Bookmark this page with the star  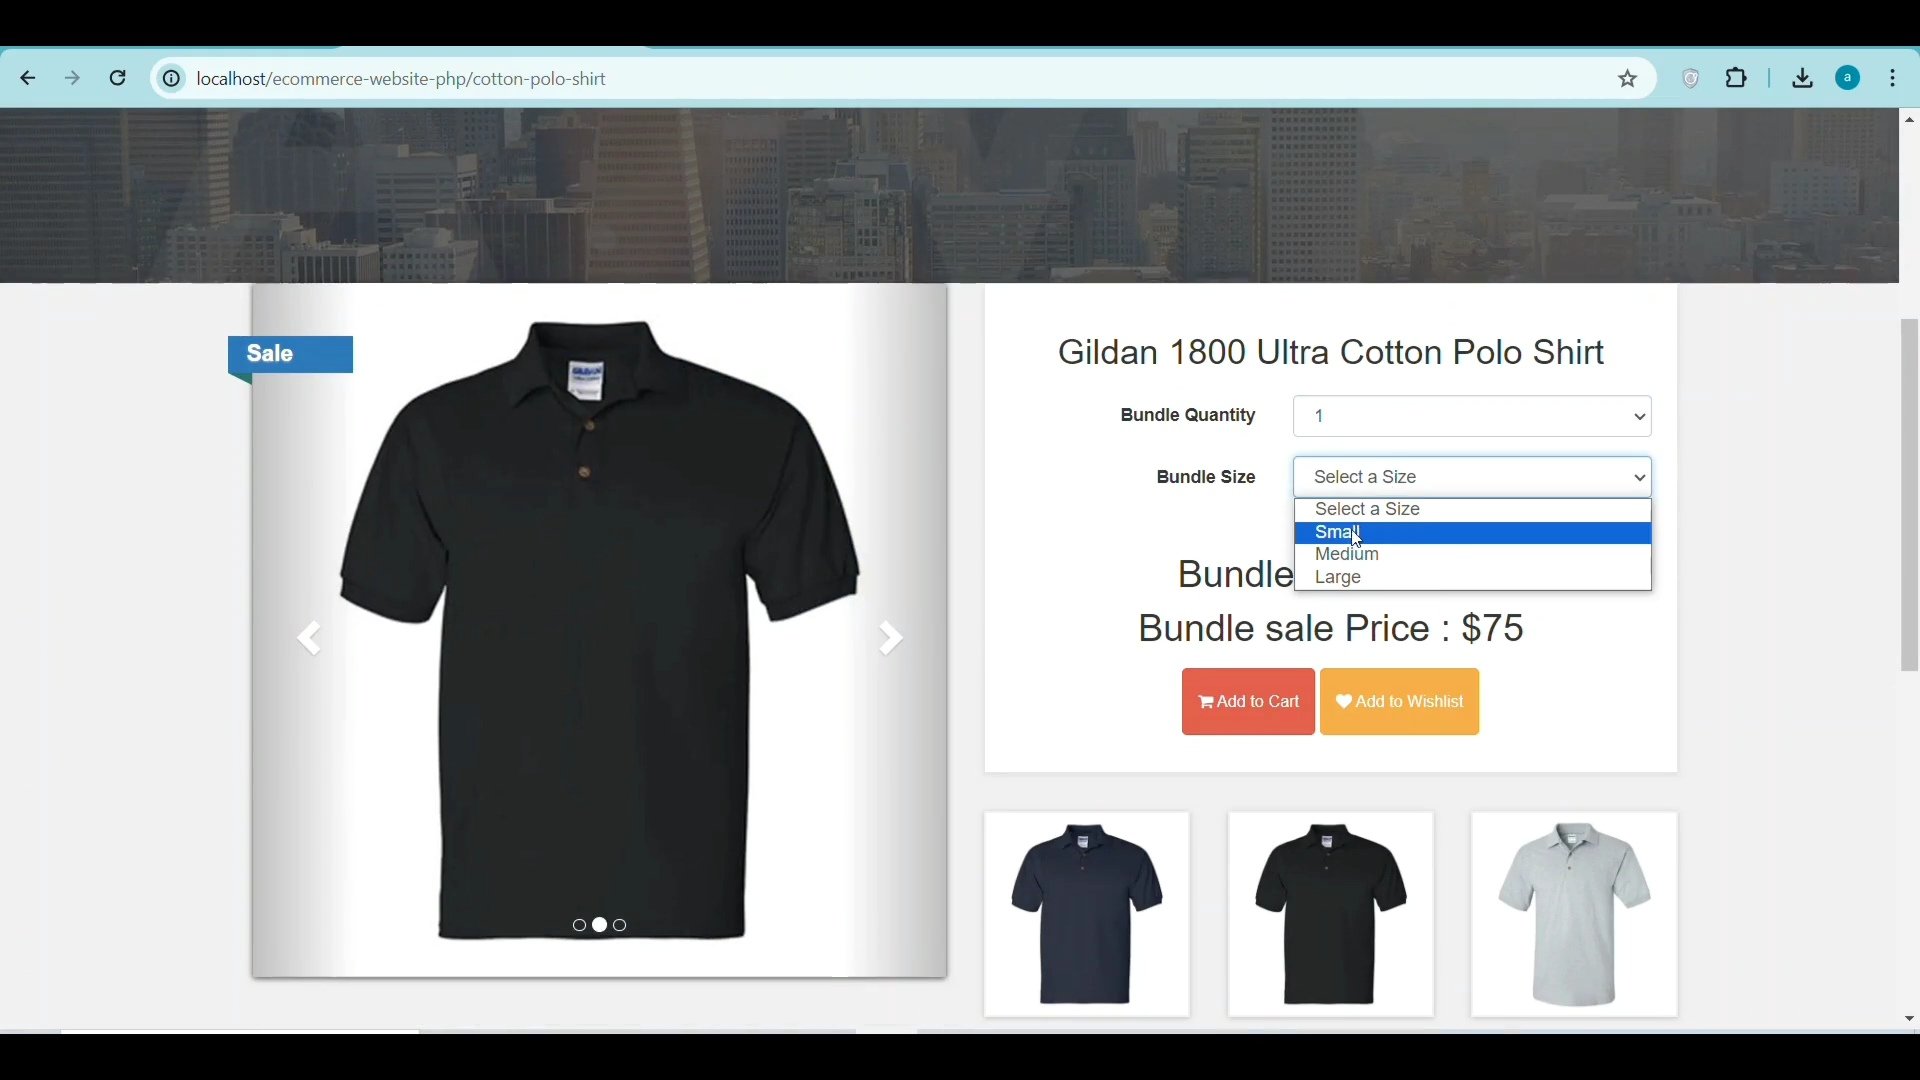[1628, 78]
